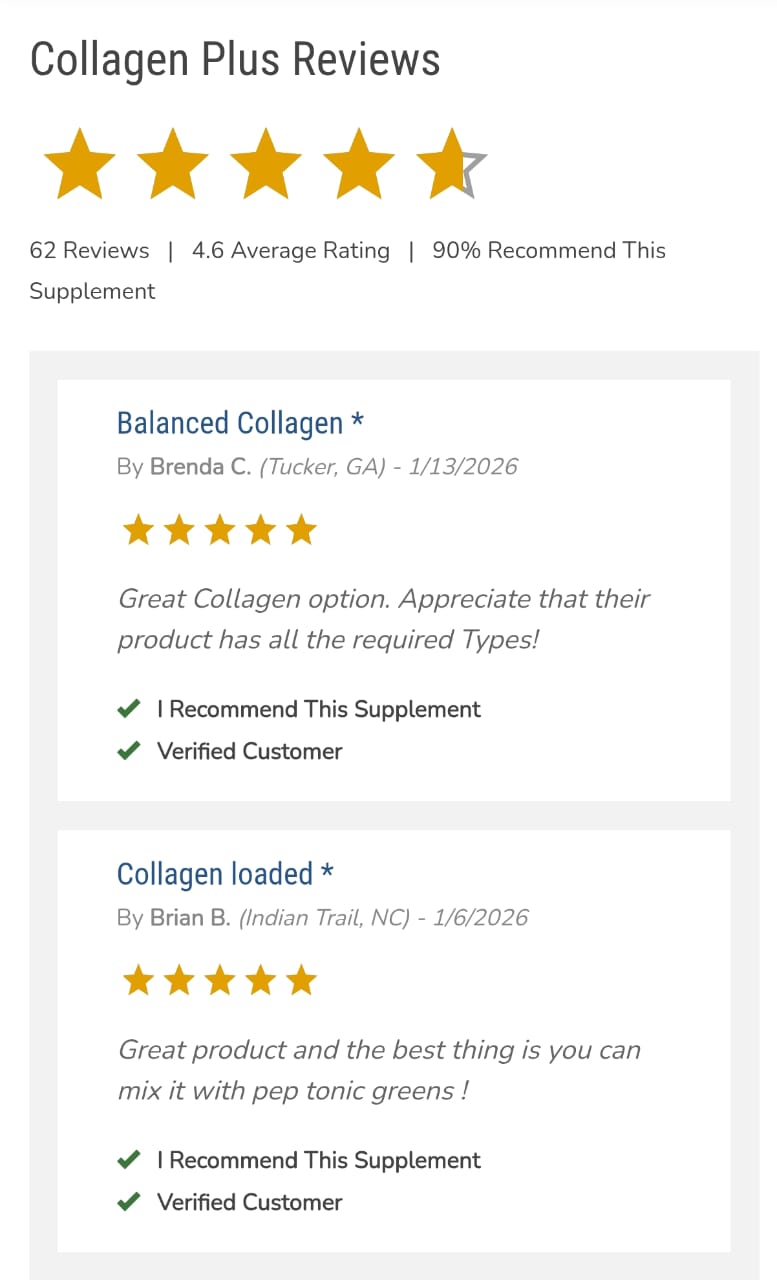This screenshot has width=777, height=1280.
Task: Open the 'Balanced Collagen' review title
Action: pyautogui.click(x=230, y=424)
